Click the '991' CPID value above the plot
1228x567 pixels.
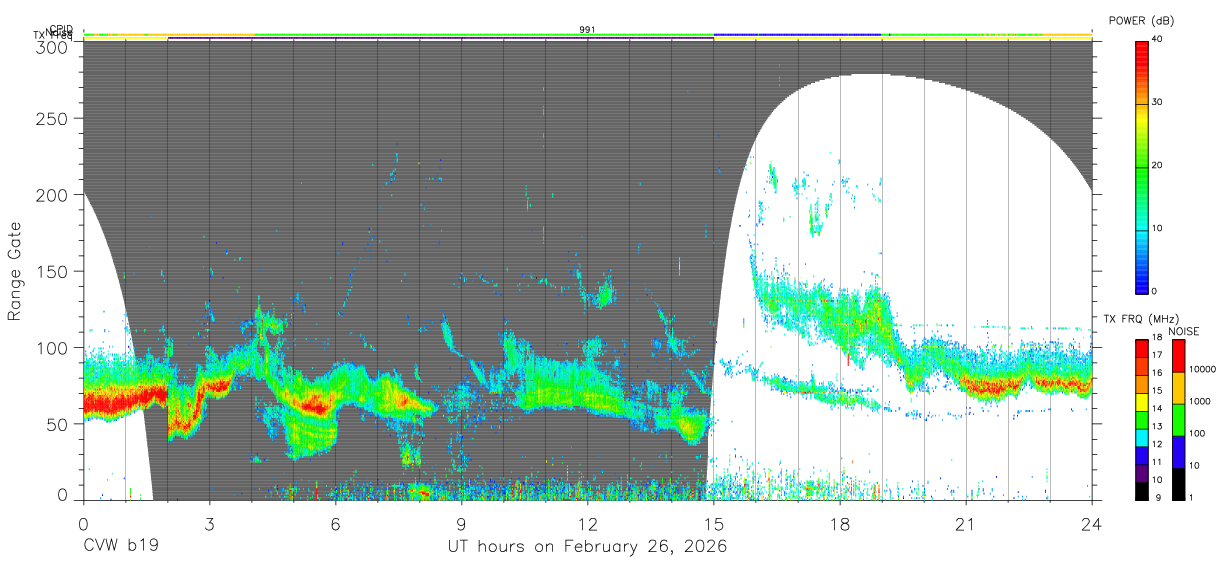click(587, 30)
